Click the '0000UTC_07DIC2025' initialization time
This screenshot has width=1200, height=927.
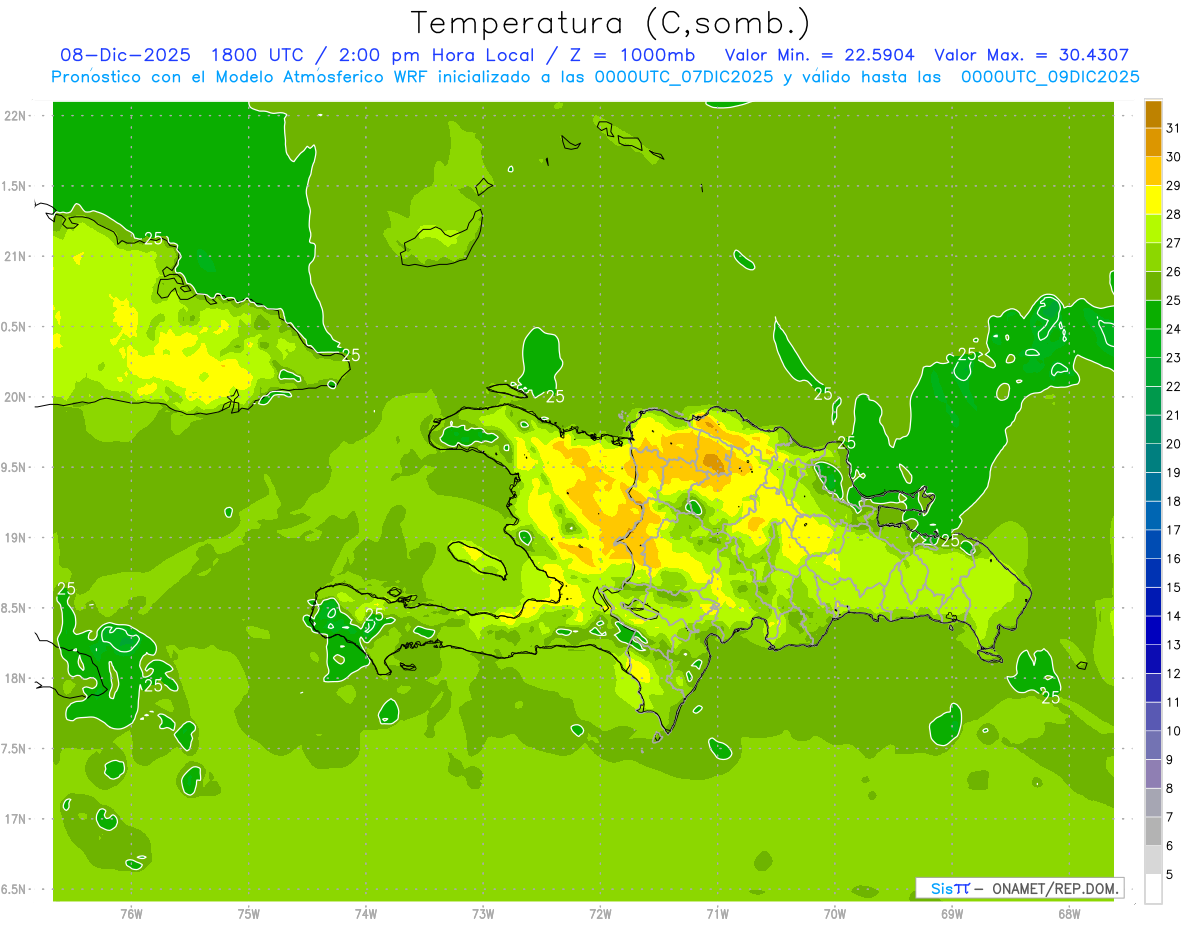pos(685,77)
